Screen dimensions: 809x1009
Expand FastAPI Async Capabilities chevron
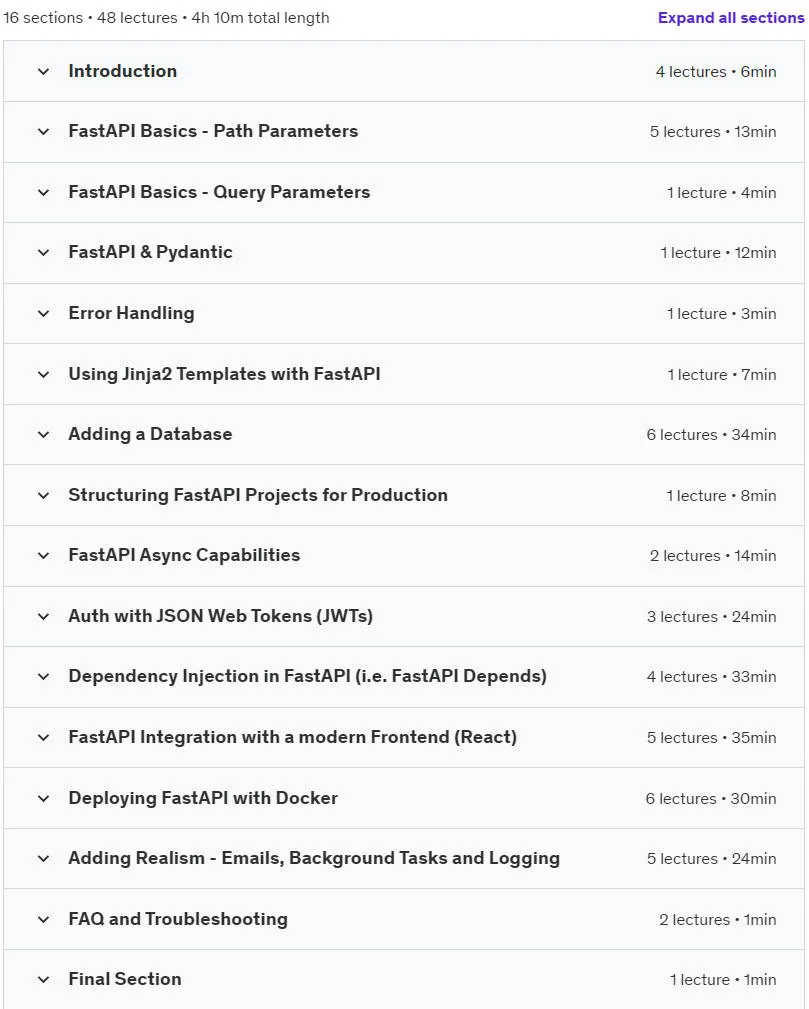coord(43,556)
